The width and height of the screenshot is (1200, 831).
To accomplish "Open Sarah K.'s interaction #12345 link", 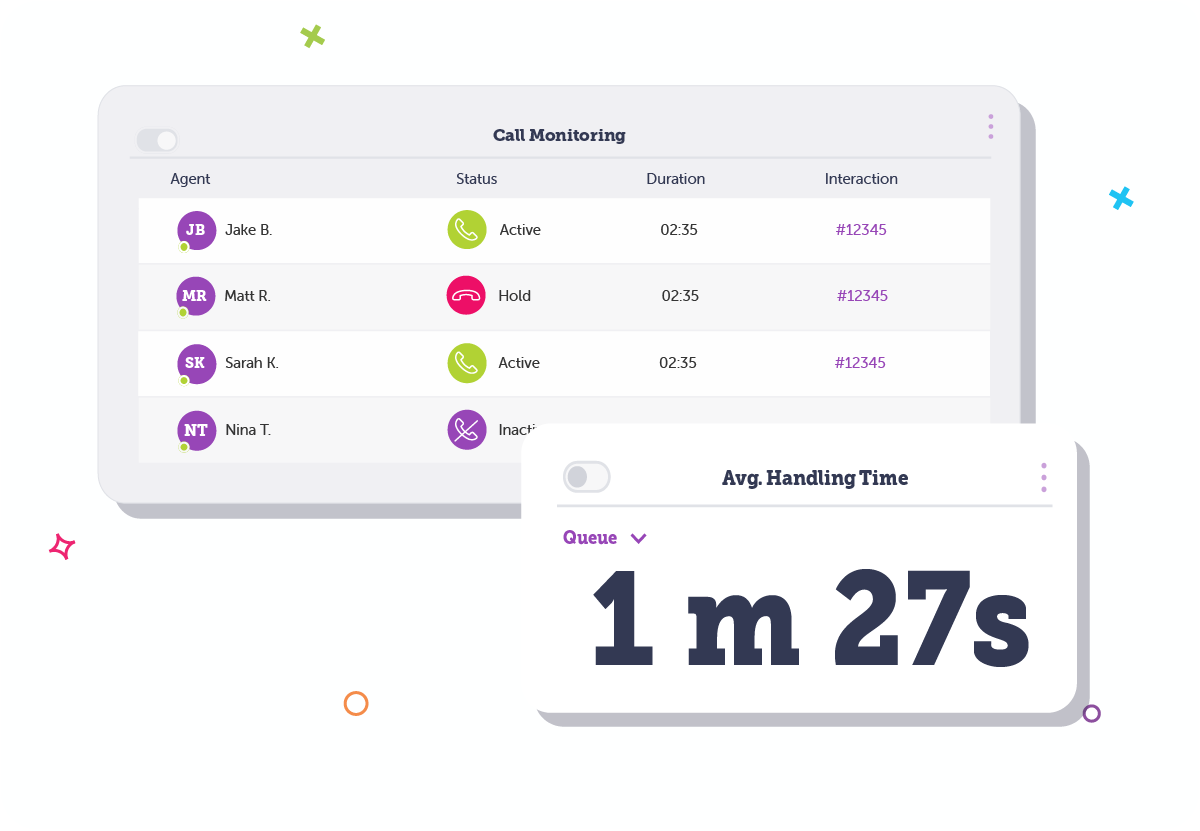I will (x=860, y=363).
